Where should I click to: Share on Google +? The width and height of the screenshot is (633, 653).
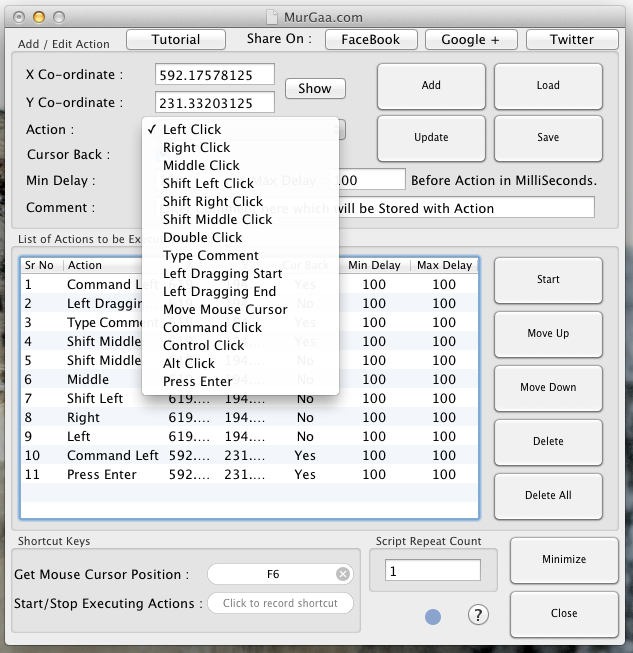tap(471, 40)
